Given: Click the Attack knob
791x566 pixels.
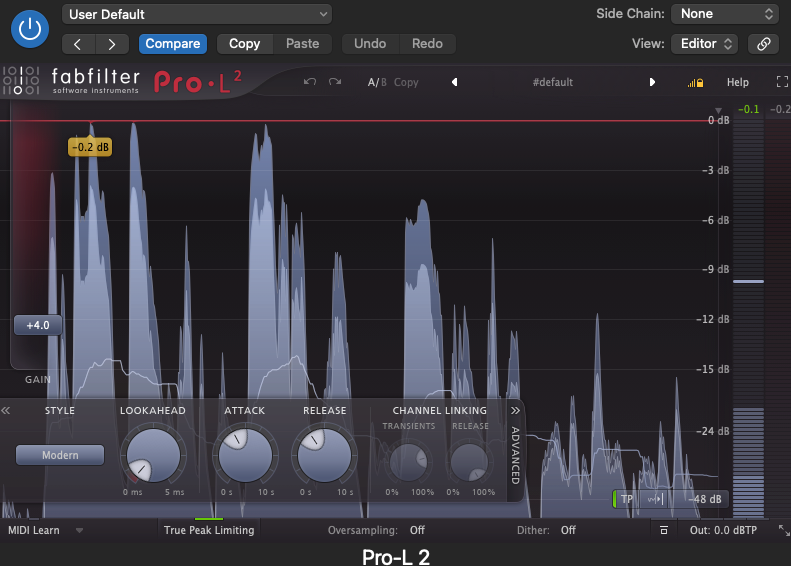Looking at the screenshot, I should point(245,456).
